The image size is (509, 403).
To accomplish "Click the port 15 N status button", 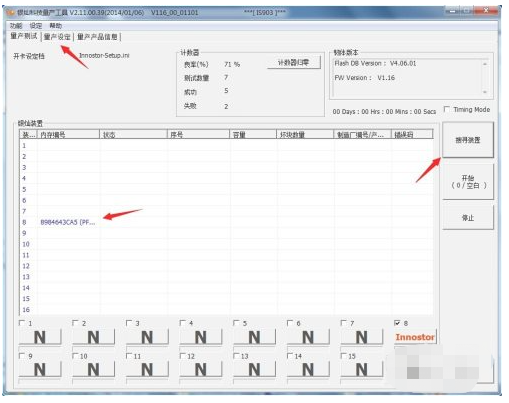I will click(x=362, y=370).
